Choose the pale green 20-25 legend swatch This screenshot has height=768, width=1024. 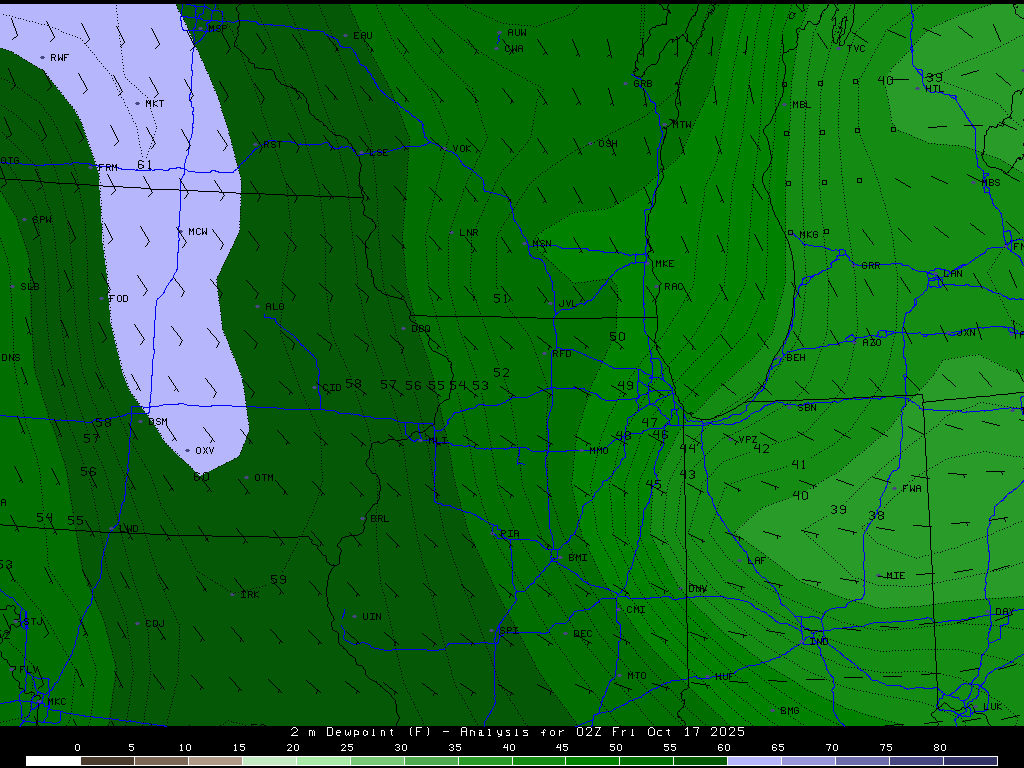point(323,761)
